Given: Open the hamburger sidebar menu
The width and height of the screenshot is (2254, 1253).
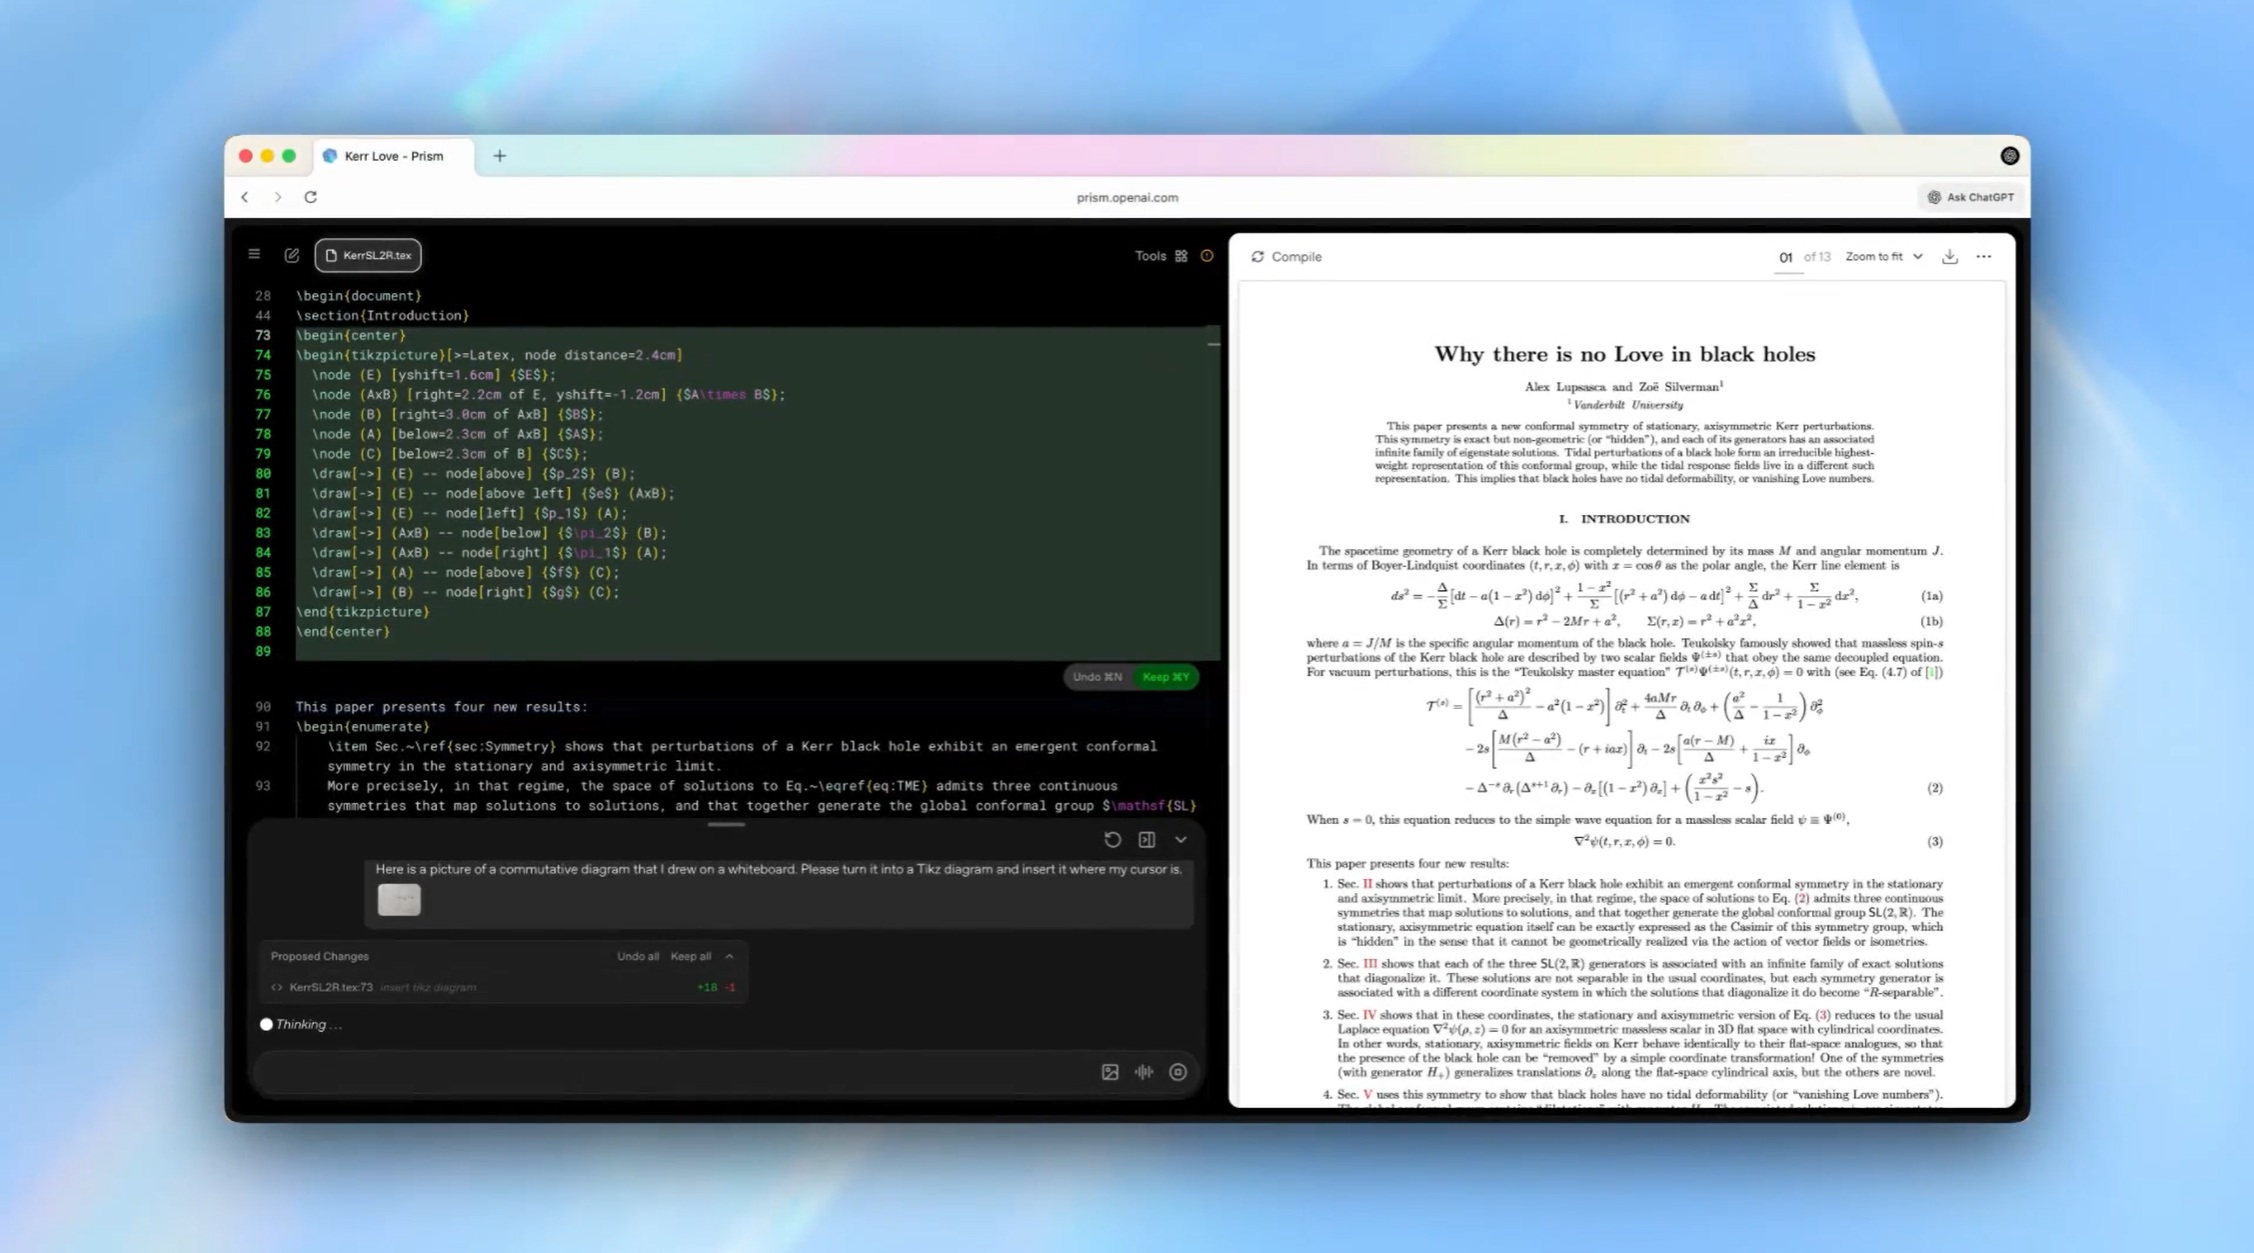Looking at the screenshot, I should (254, 254).
